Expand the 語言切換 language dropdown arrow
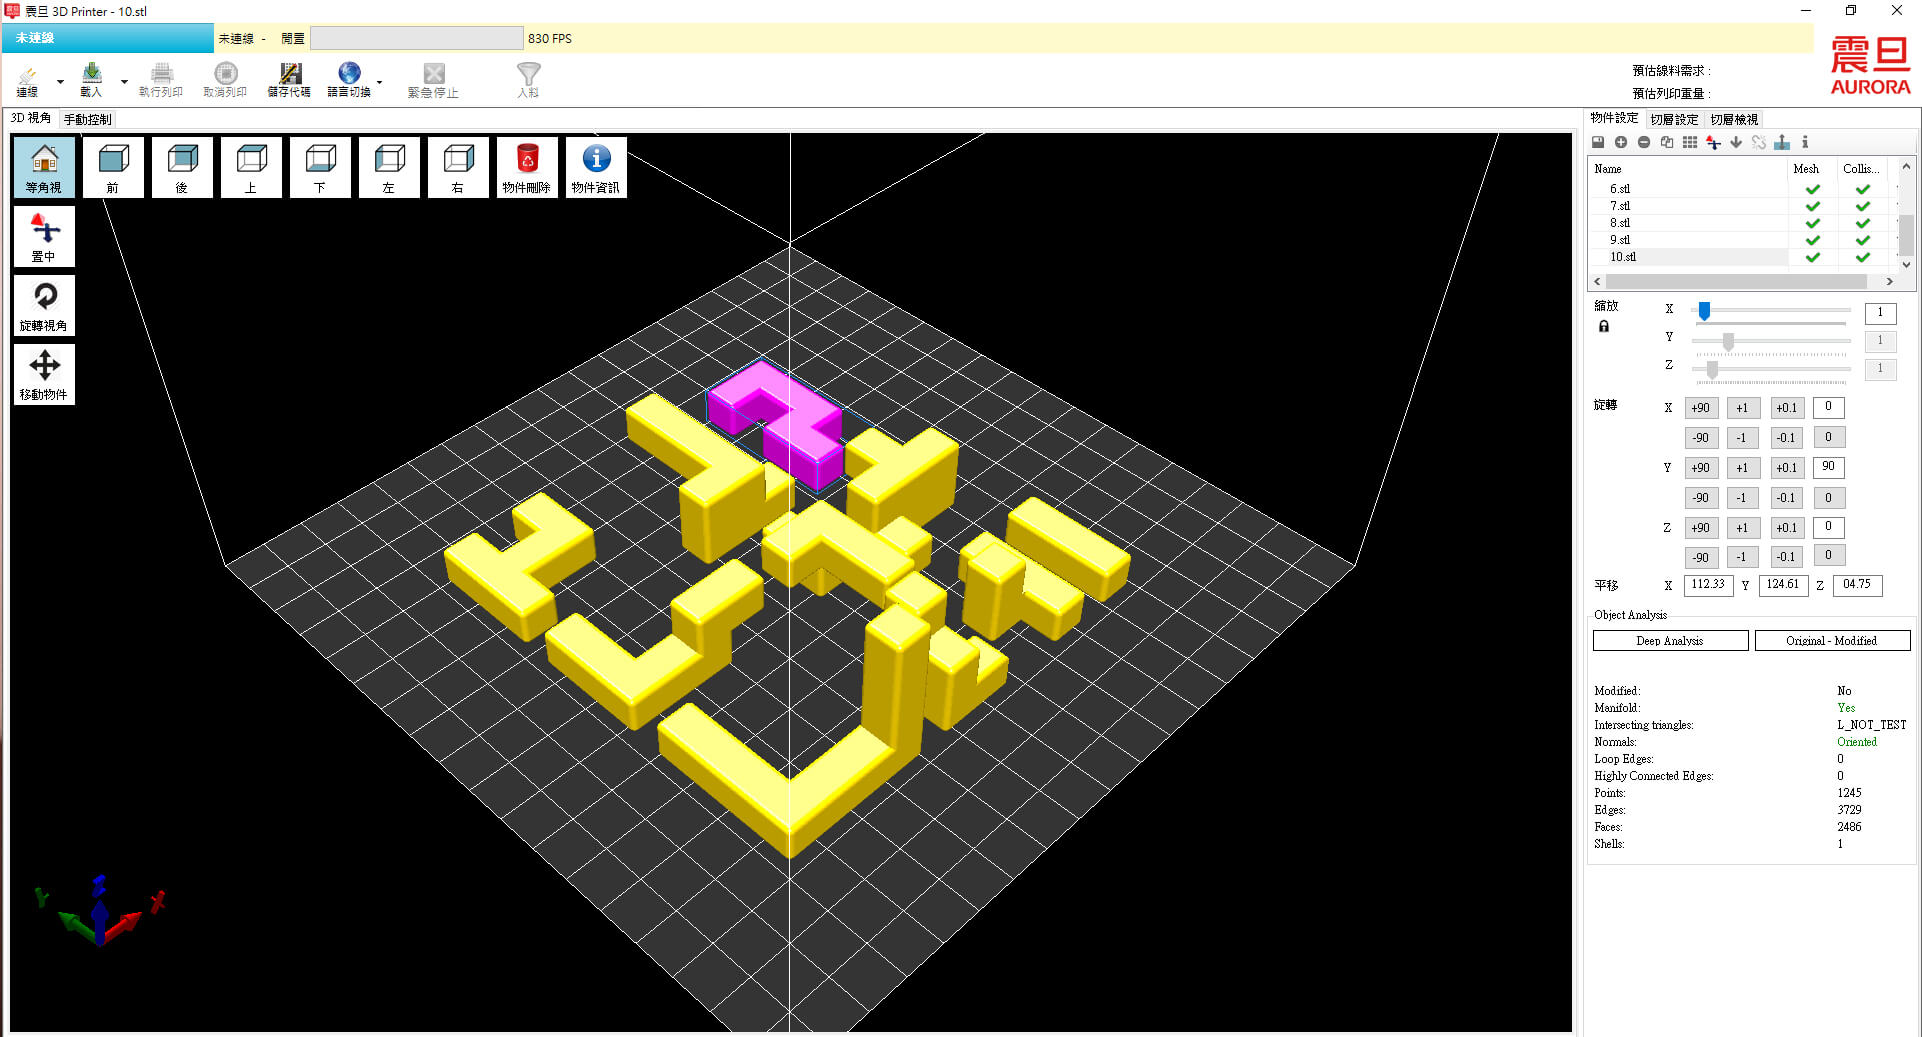 tap(380, 81)
